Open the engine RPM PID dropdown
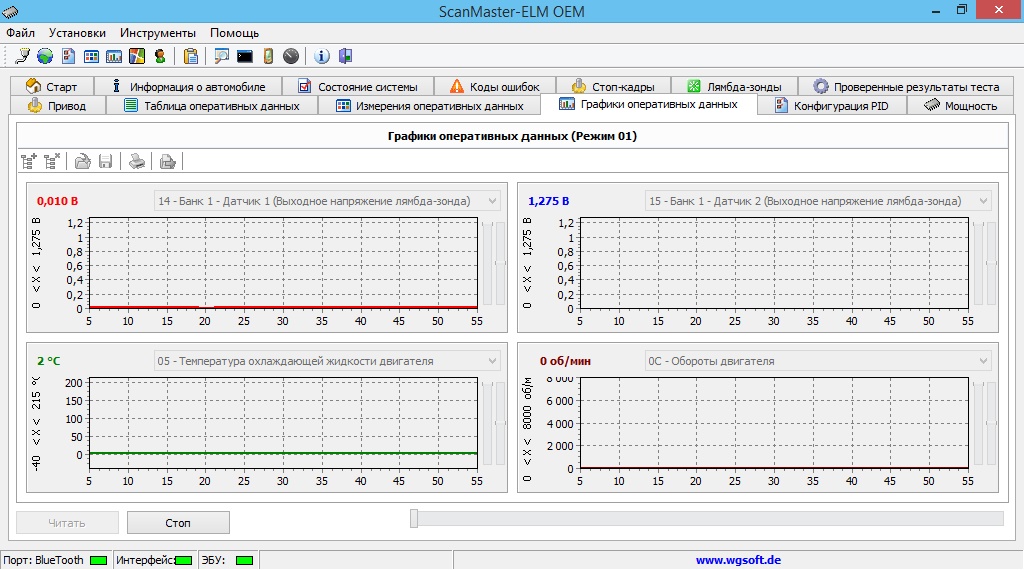Viewport: 1024px width, 570px height. click(x=983, y=361)
